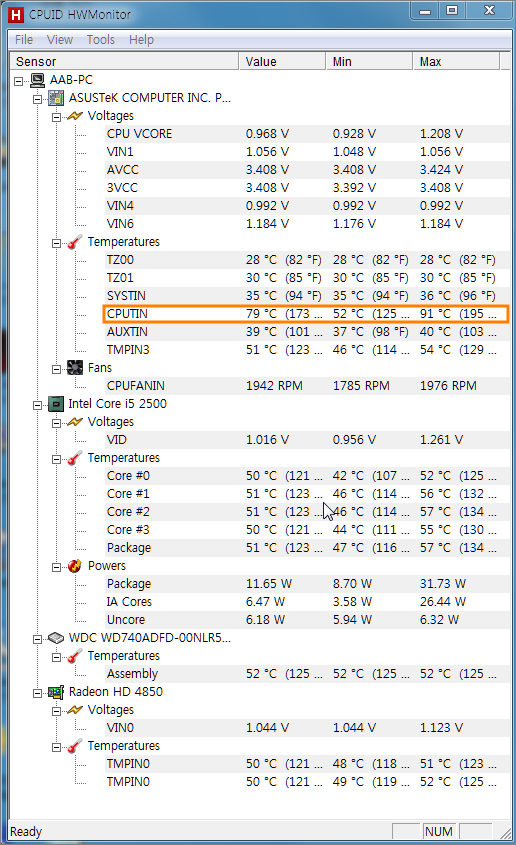Select the VIN1 voltage row
Screen dimensions: 516x845
307,152
